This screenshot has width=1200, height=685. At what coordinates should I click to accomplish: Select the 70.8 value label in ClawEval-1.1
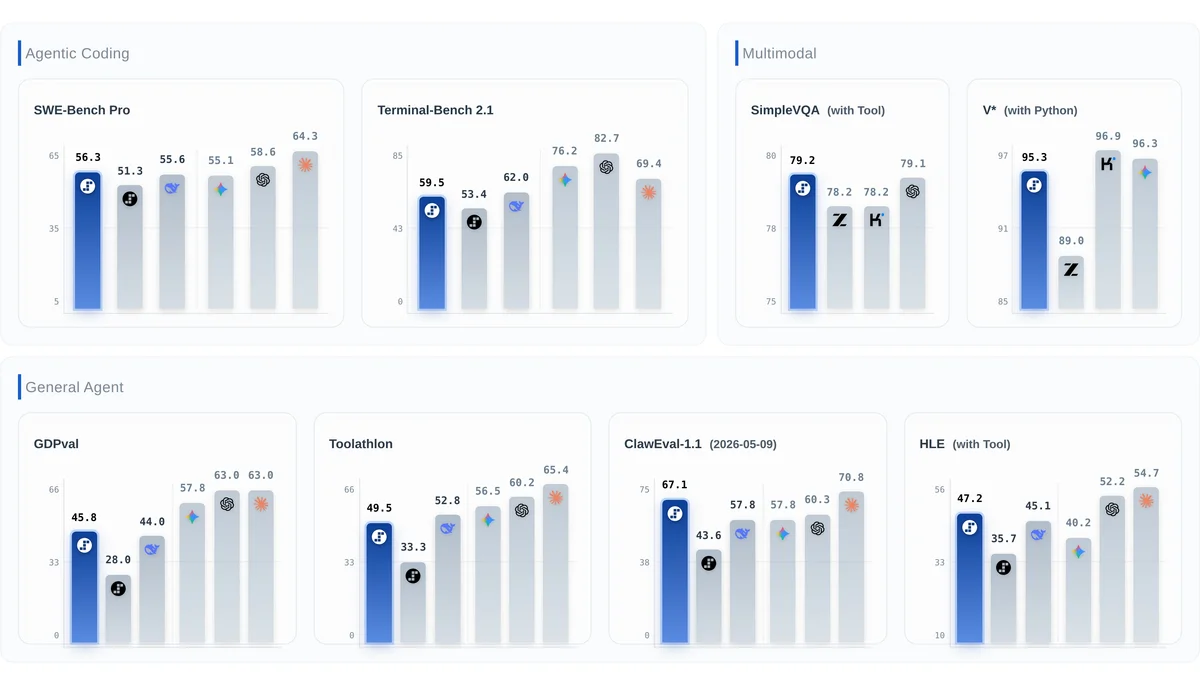pos(852,478)
